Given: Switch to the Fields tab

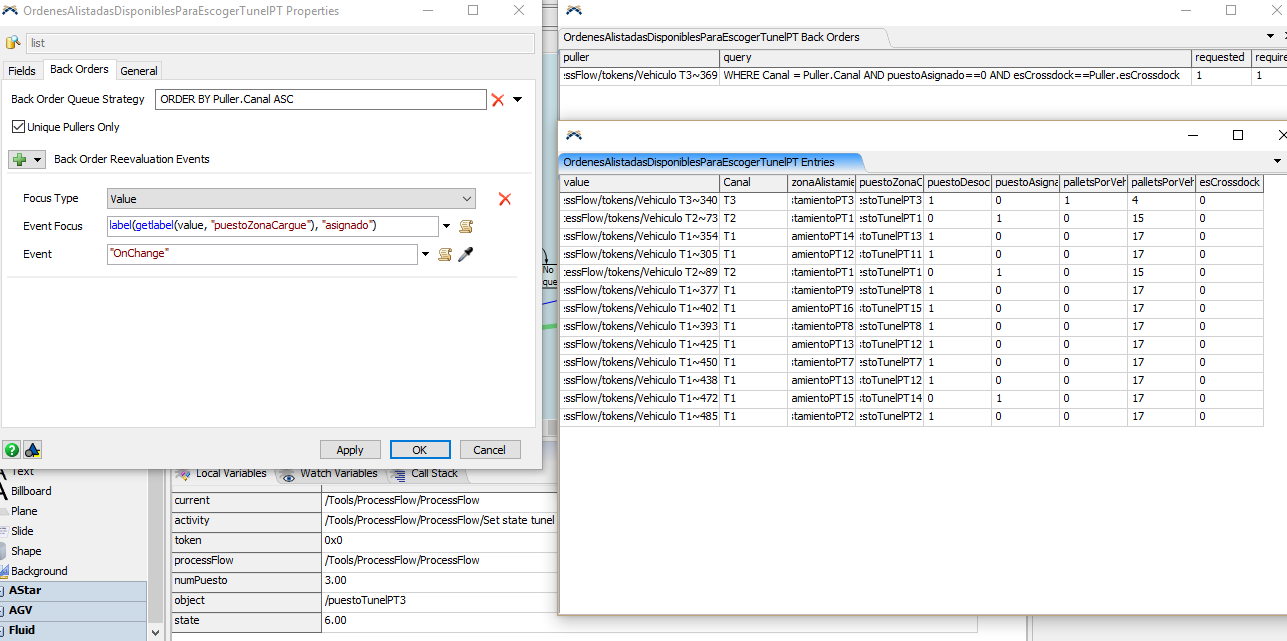Looking at the screenshot, I should (x=22, y=70).
